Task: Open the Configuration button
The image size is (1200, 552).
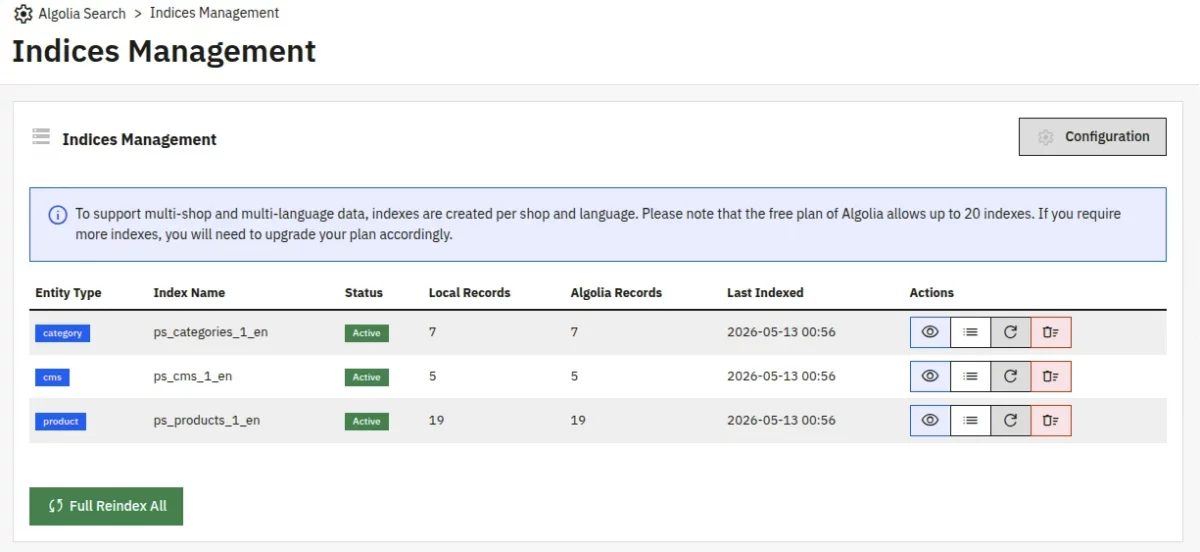Action: click(1092, 137)
